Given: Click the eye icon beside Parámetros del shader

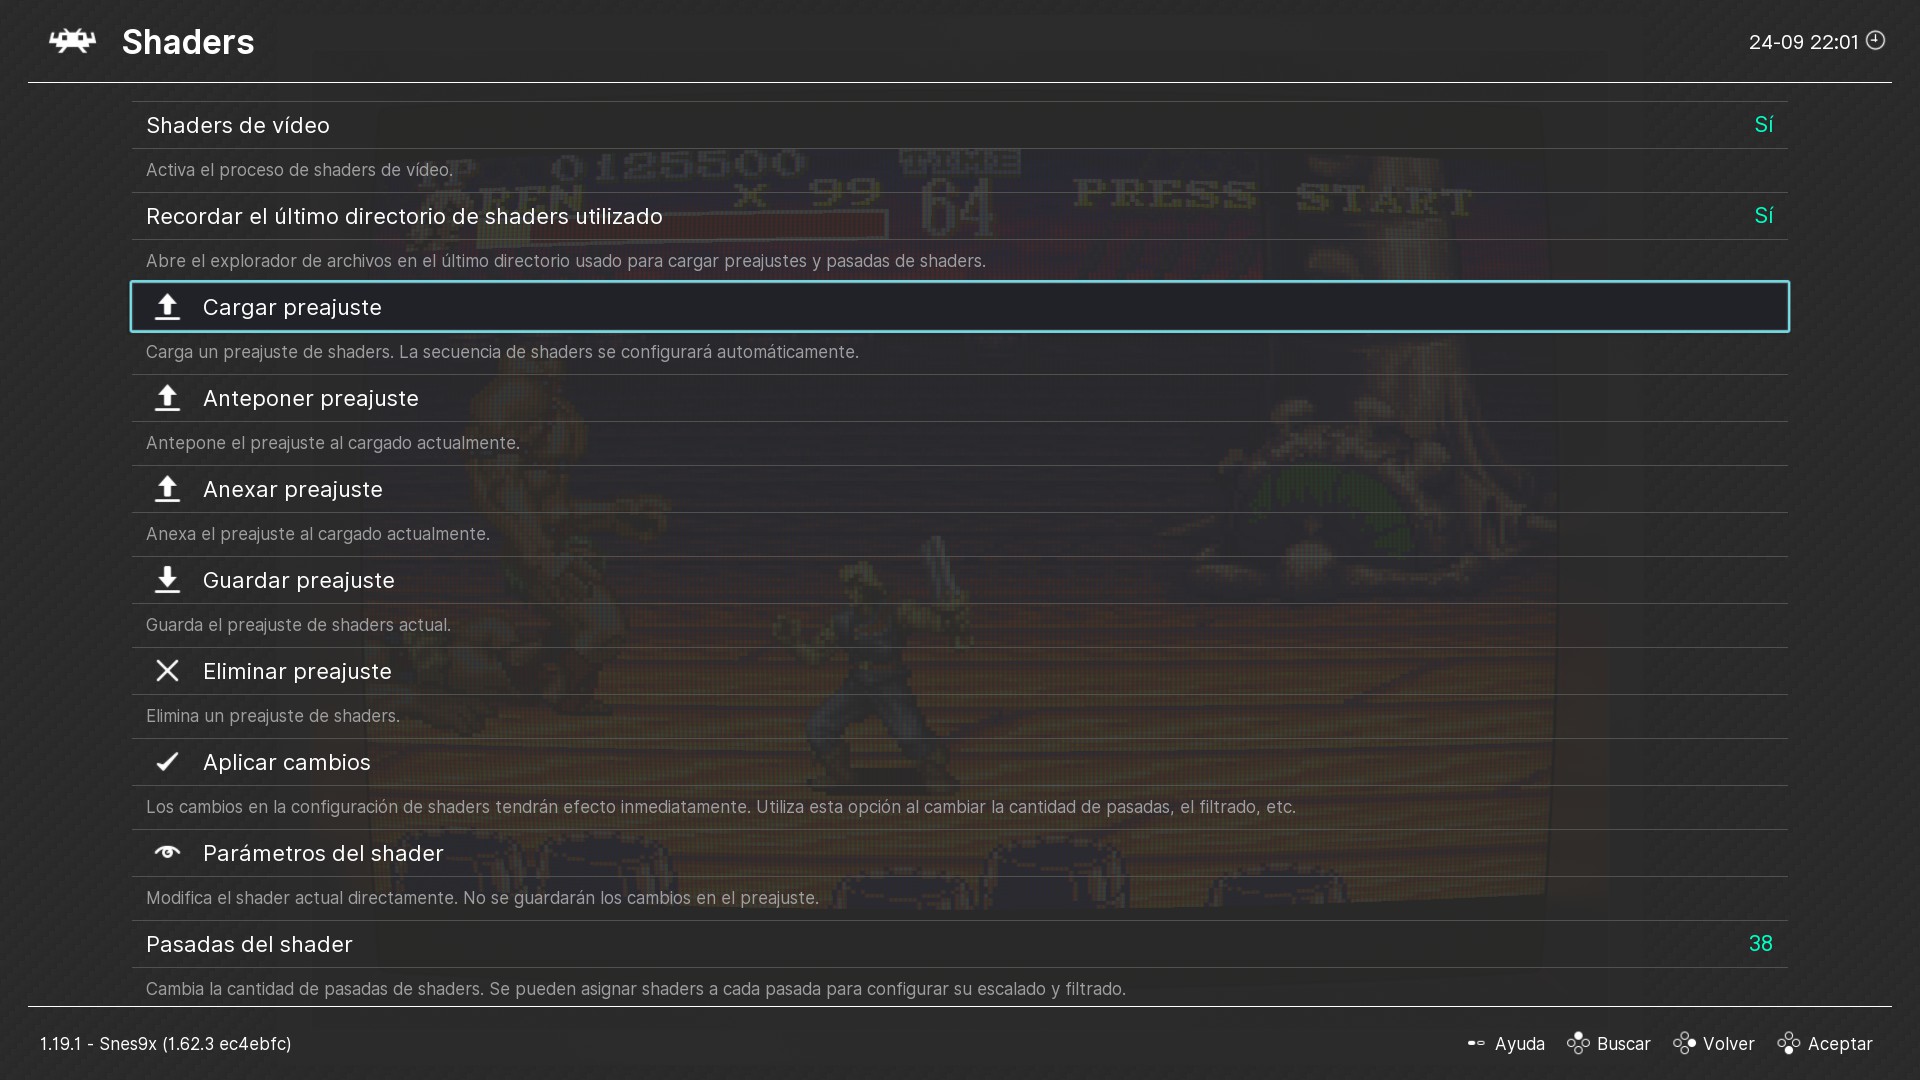Looking at the screenshot, I should tap(167, 853).
